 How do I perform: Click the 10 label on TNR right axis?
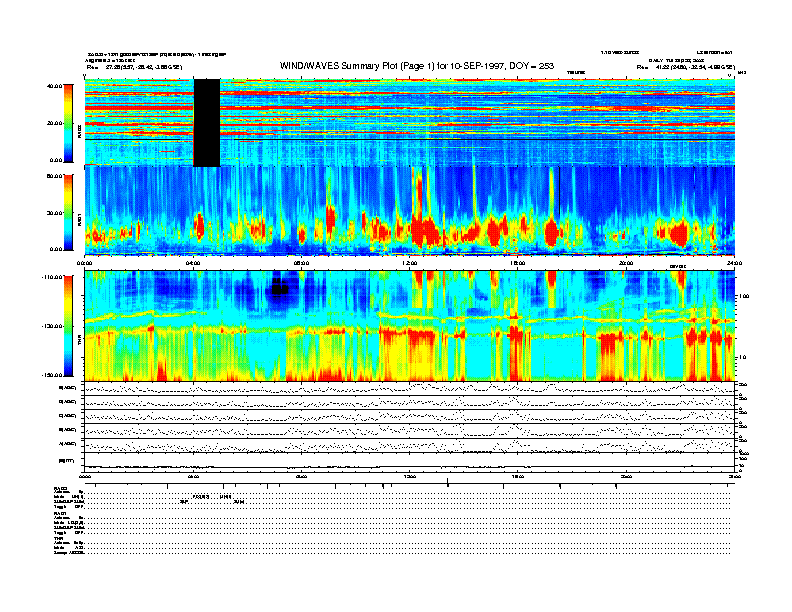(742, 357)
